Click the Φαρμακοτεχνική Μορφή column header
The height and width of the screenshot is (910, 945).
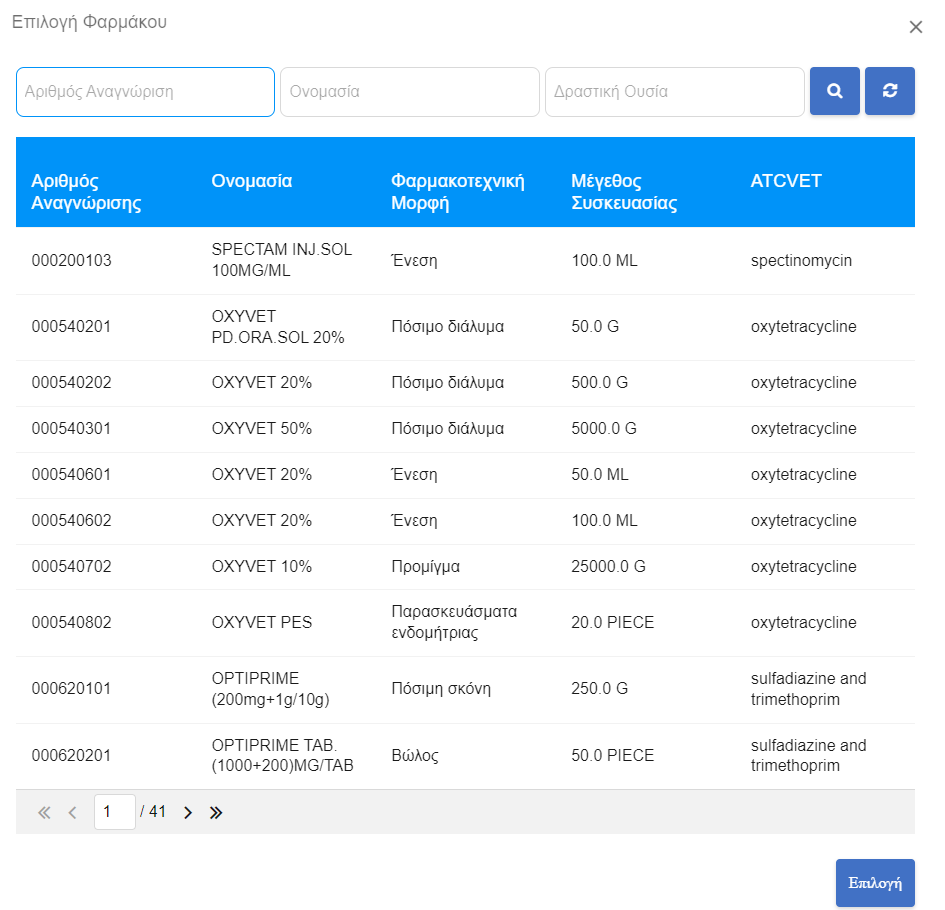(x=457, y=192)
